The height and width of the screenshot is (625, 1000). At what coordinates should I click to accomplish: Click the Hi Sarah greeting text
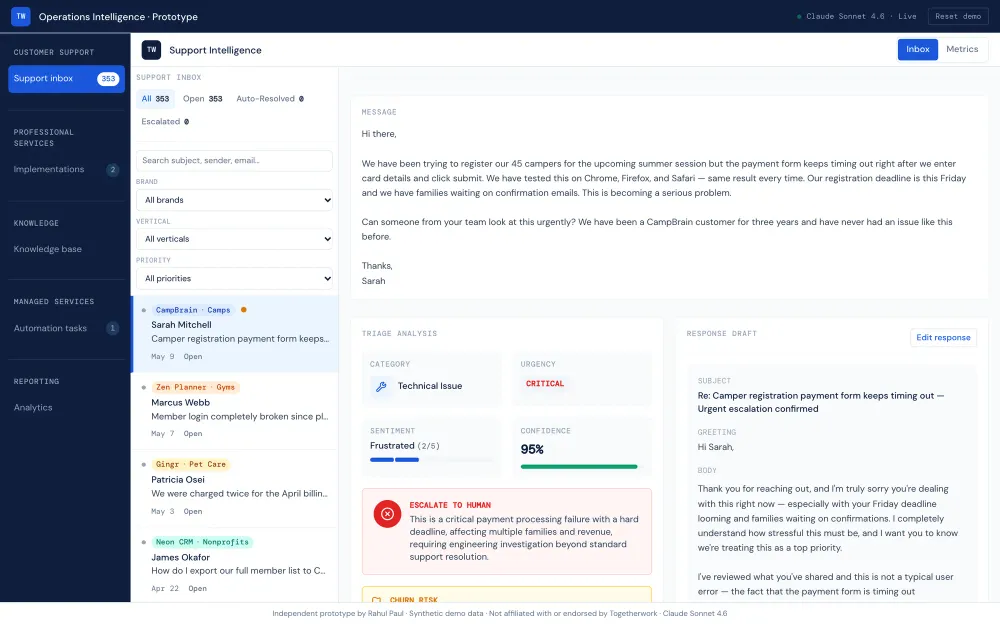716,447
